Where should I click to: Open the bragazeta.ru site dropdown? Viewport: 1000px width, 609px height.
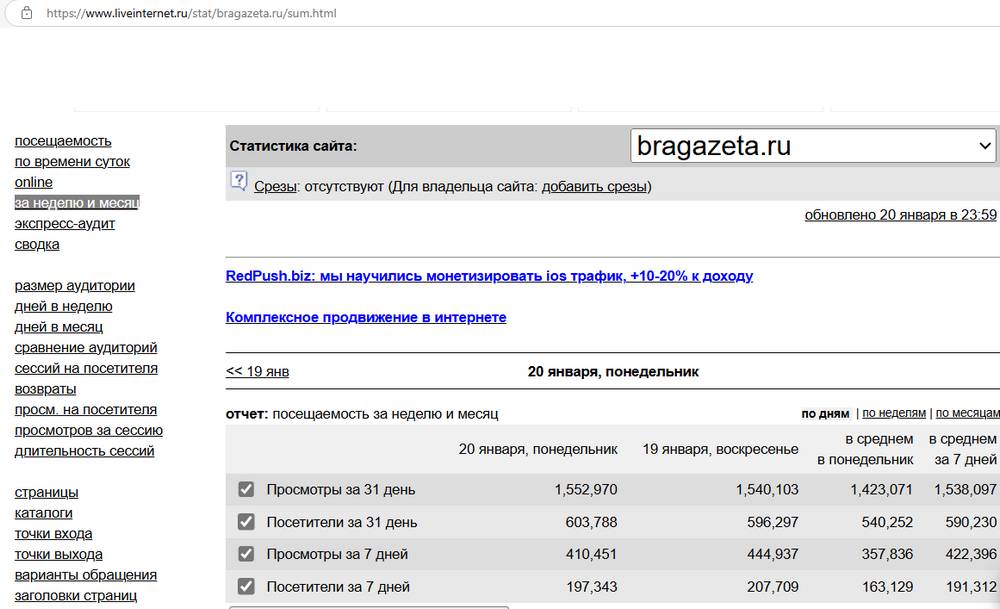tap(813, 146)
